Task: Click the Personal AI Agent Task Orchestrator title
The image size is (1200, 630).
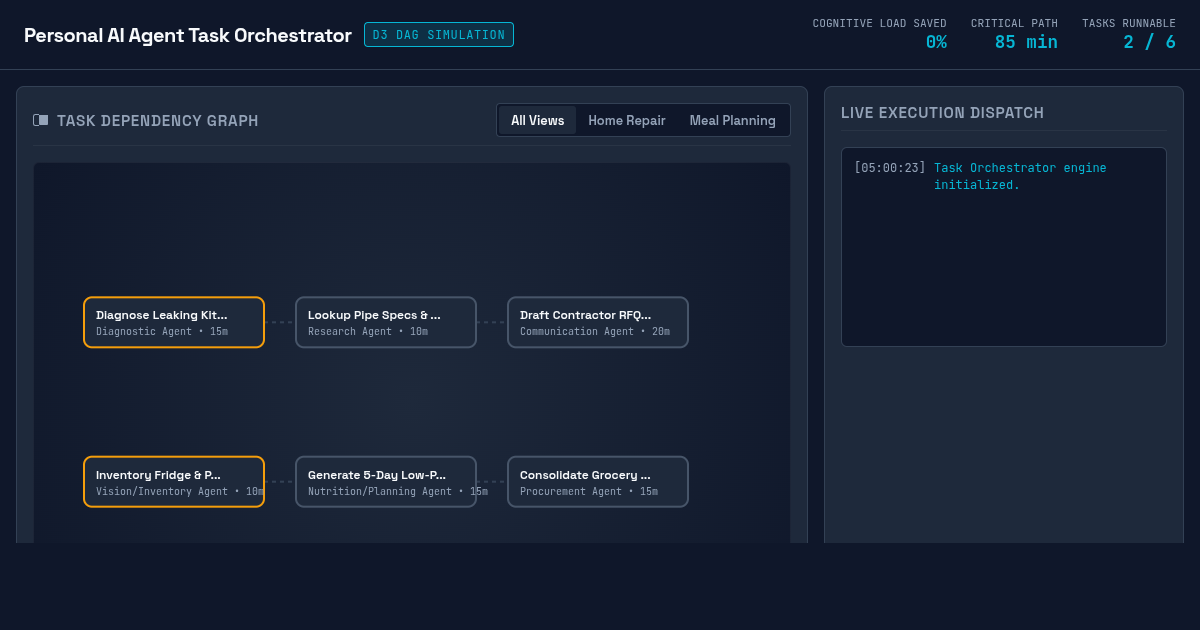Action: click(x=188, y=36)
